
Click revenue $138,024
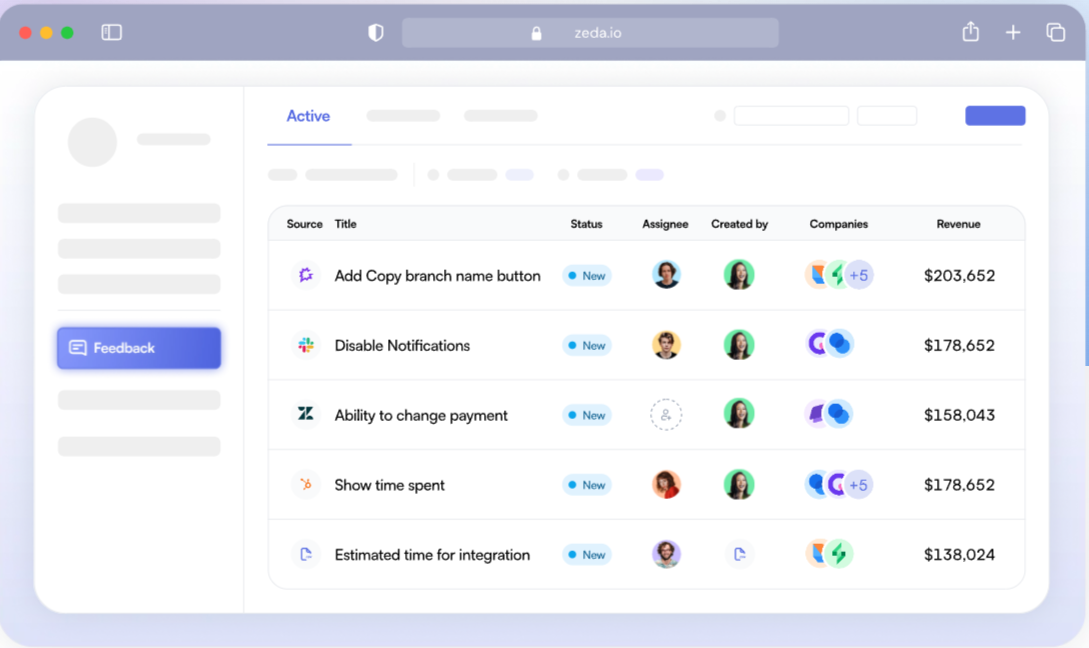(959, 555)
